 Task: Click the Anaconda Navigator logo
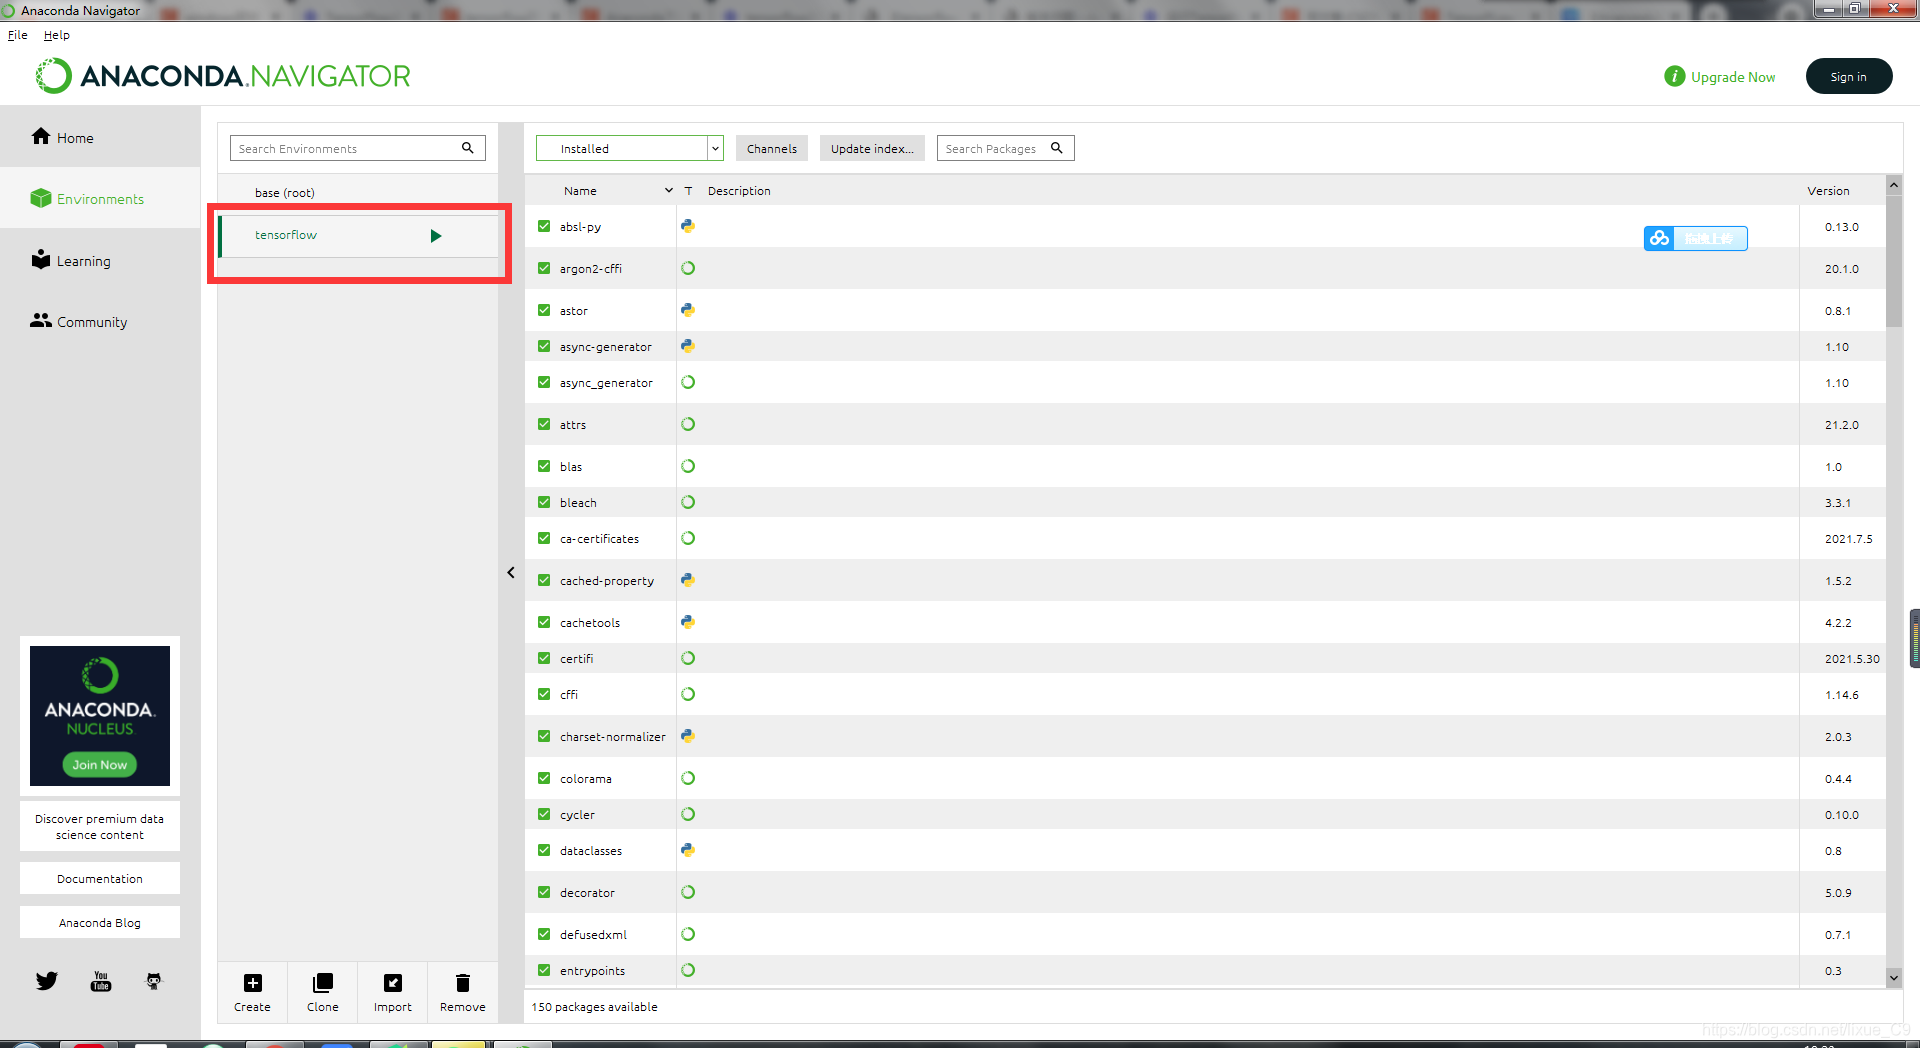tap(222, 75)
